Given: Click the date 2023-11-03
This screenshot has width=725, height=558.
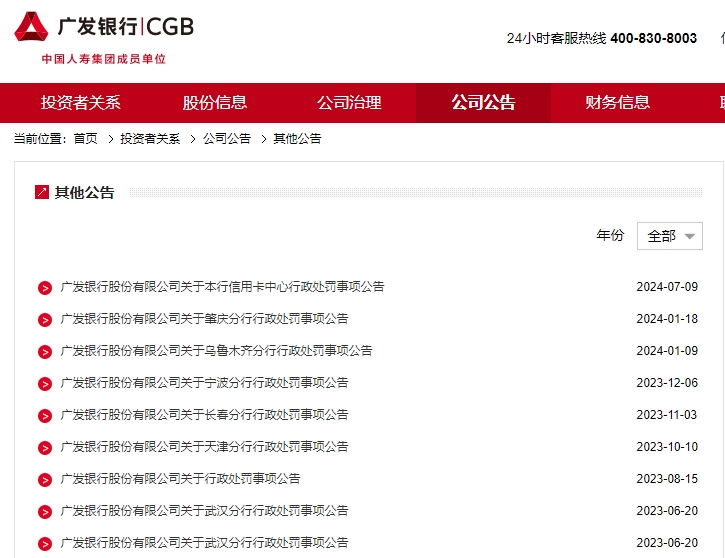Looking at the screenshot, I should click(x=667, y=415).
